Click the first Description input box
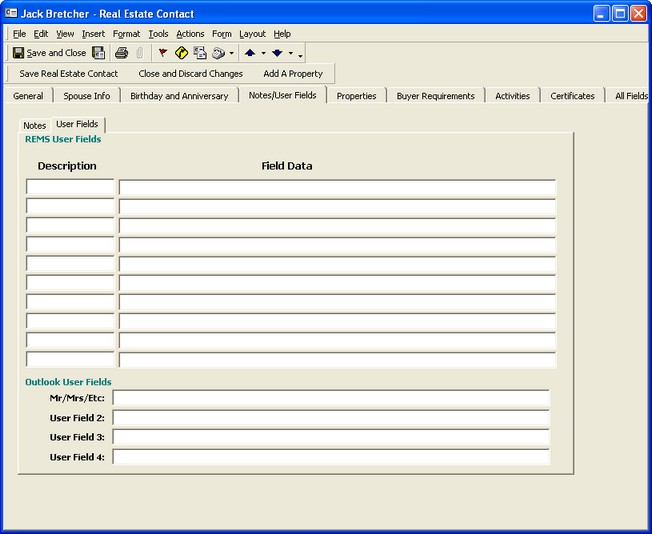This screenshot has width=652, height=534. pos(70,187)
